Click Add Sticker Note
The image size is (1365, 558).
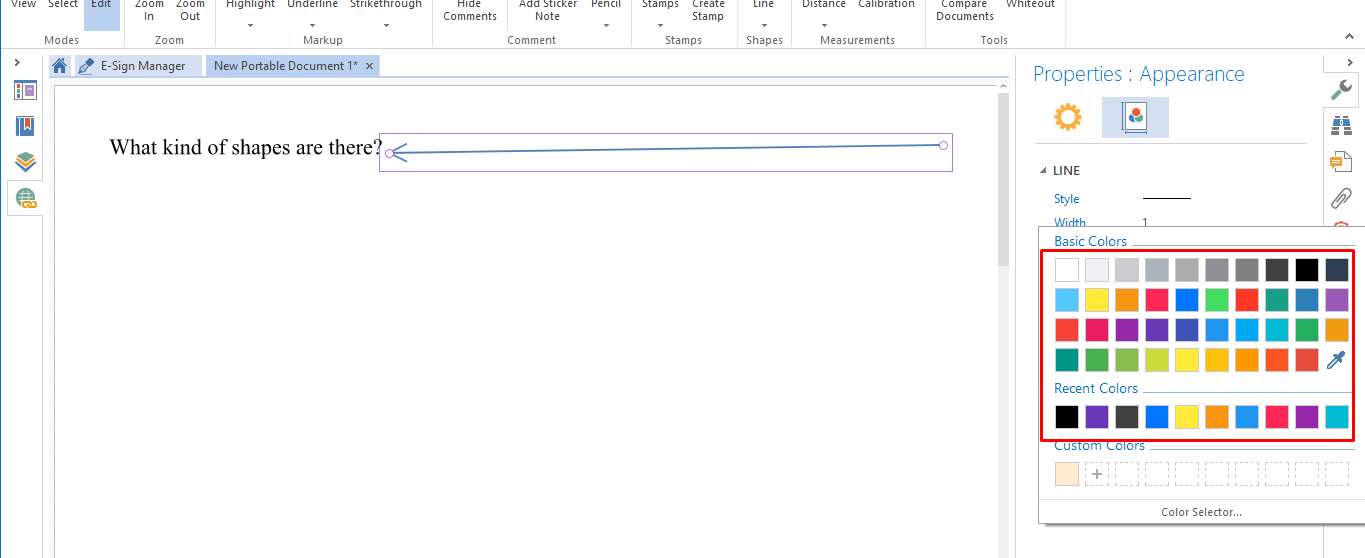(x=547, y=10)
